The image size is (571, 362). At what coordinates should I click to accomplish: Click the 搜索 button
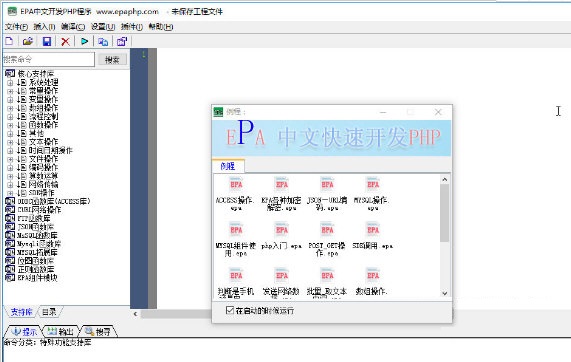[x=112, y=59]
